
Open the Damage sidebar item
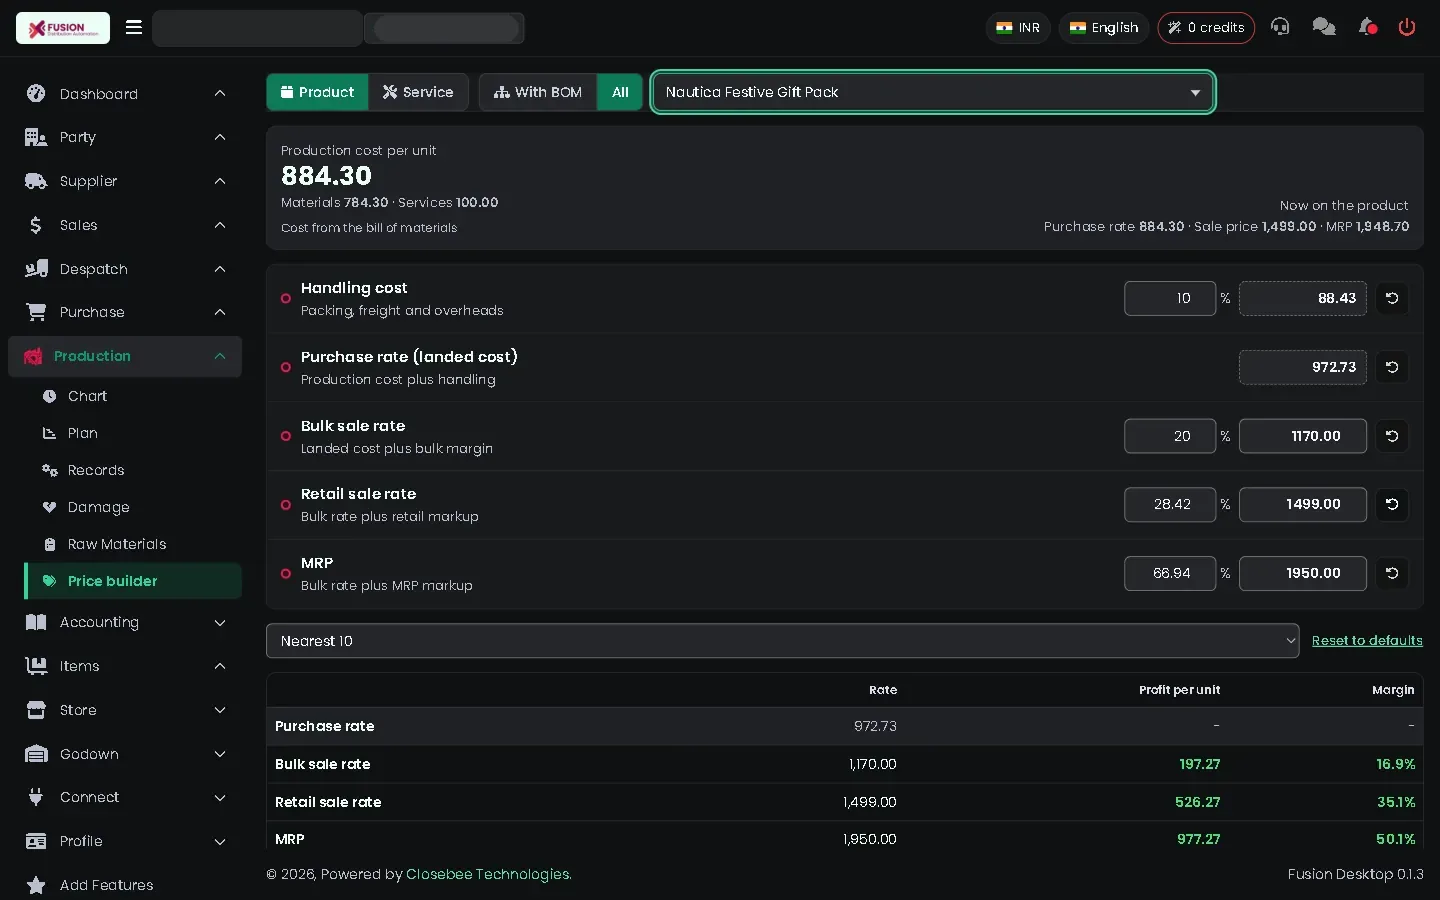pos(132,507)
